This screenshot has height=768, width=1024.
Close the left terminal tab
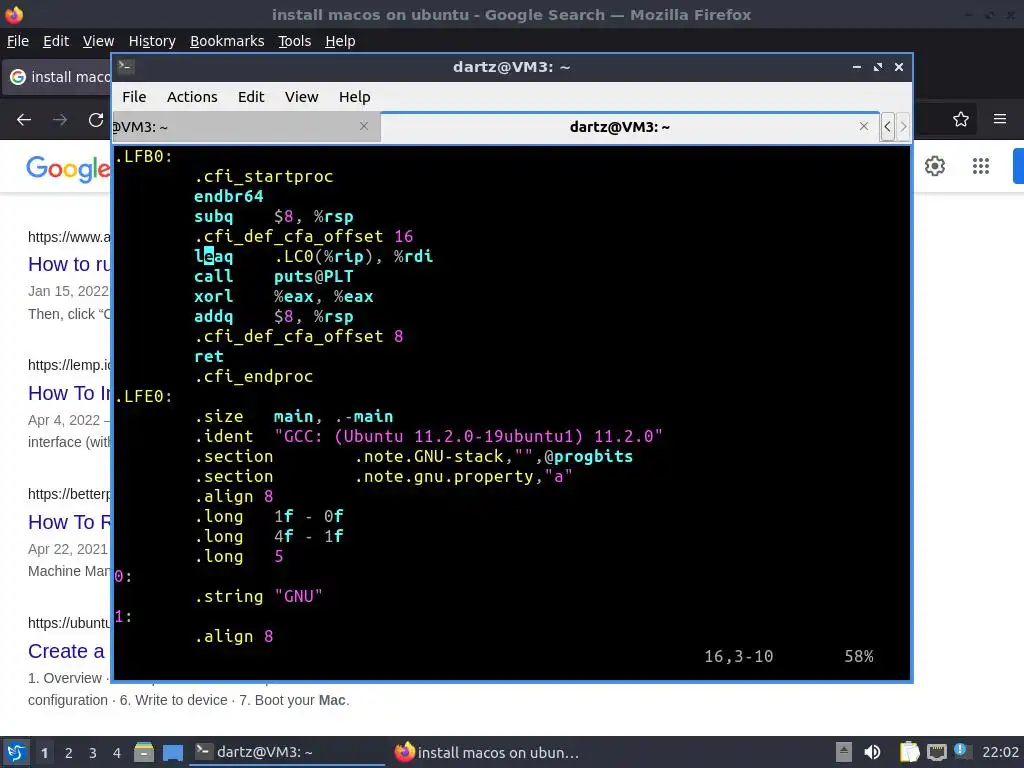[364, 126]
